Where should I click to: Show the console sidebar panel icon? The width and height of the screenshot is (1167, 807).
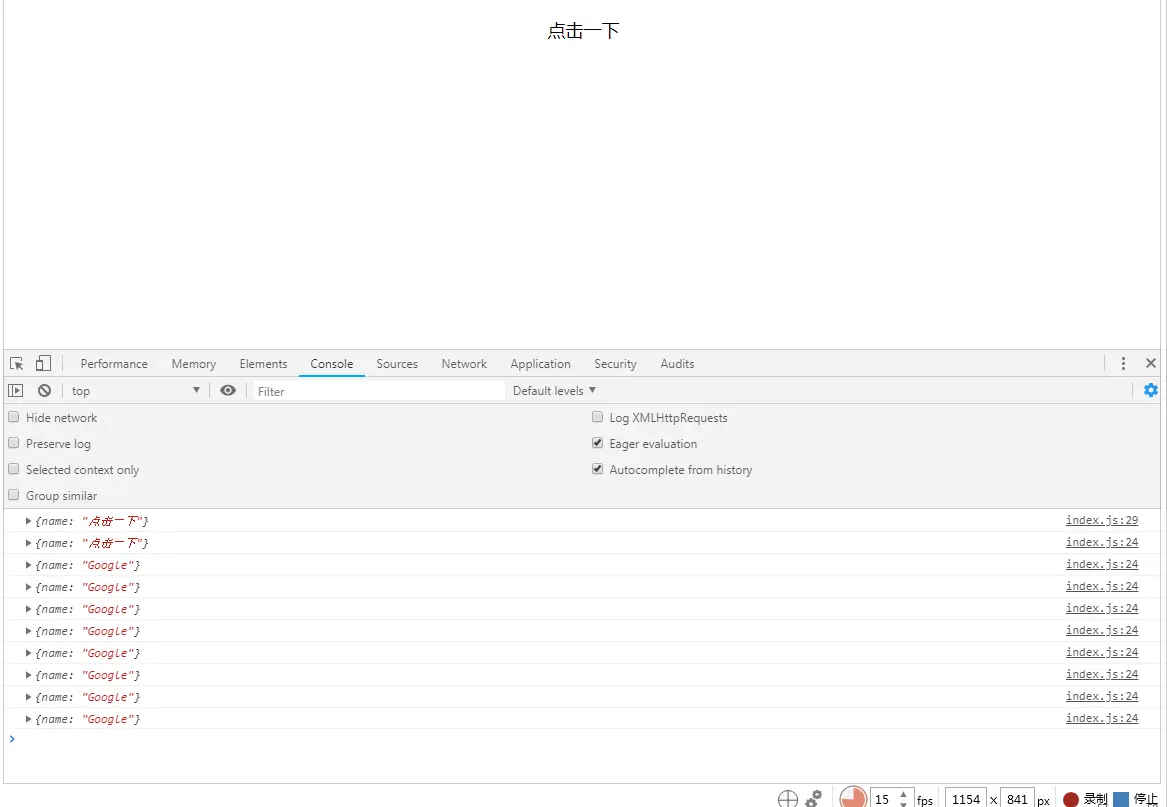point(16,391)
